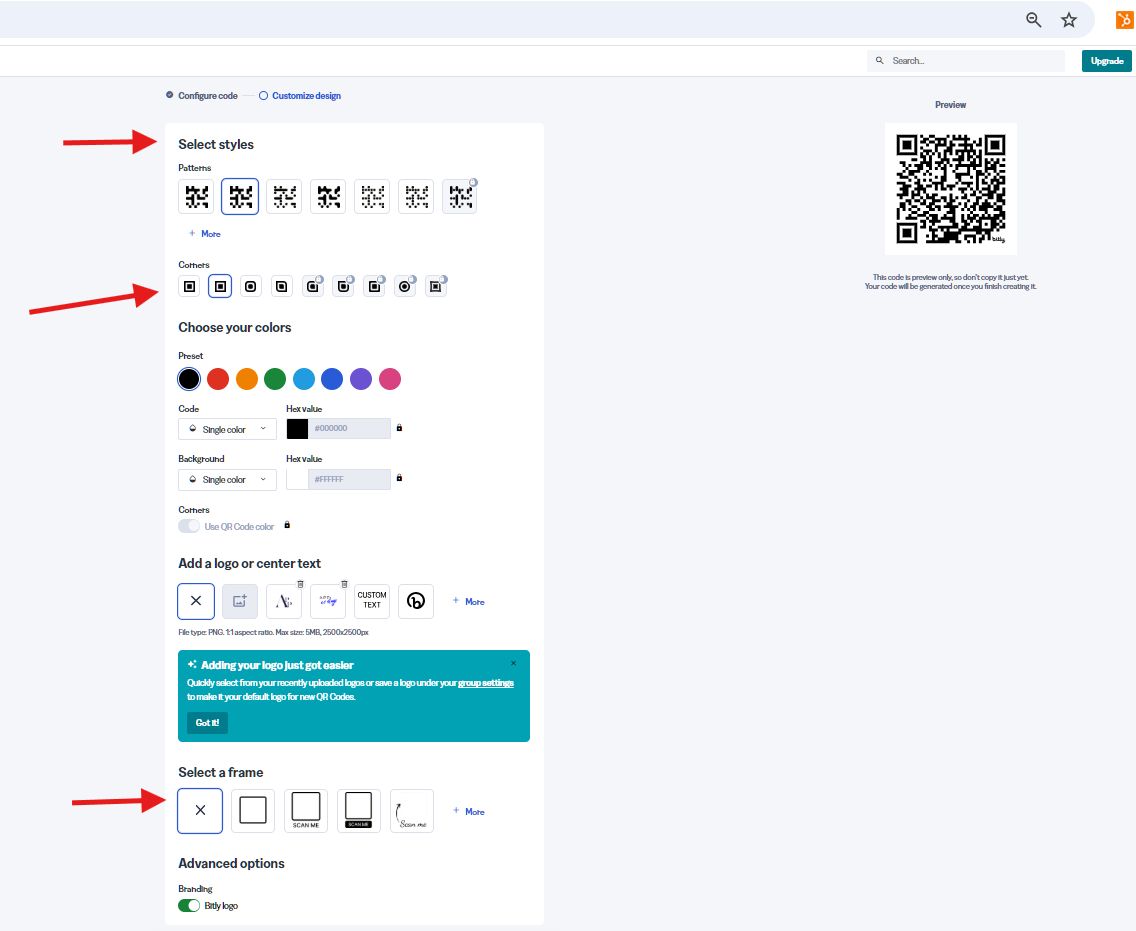Select the no-logo X option
1136x931 pixels.
coord(196,601)
